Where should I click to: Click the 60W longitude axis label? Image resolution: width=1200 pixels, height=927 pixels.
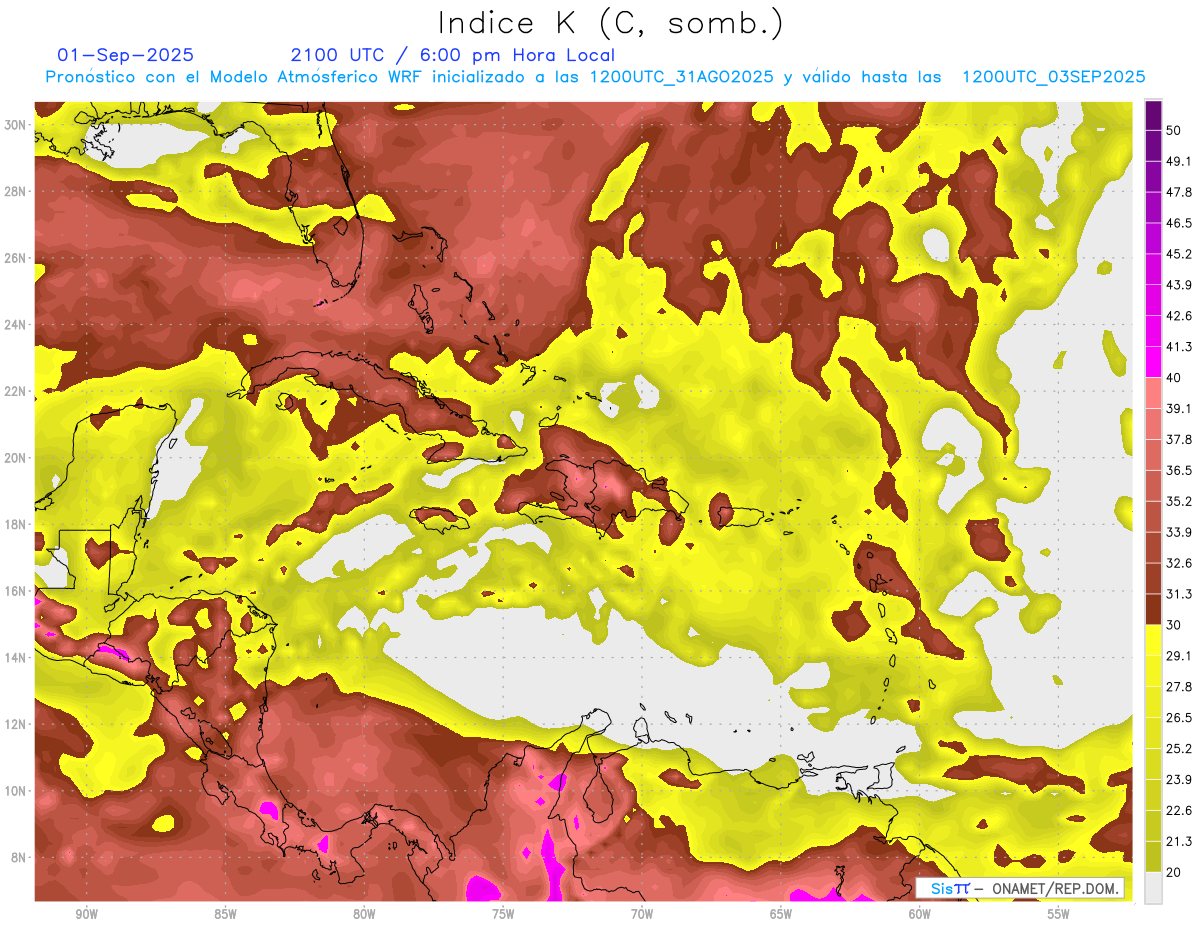click(920, 914)
